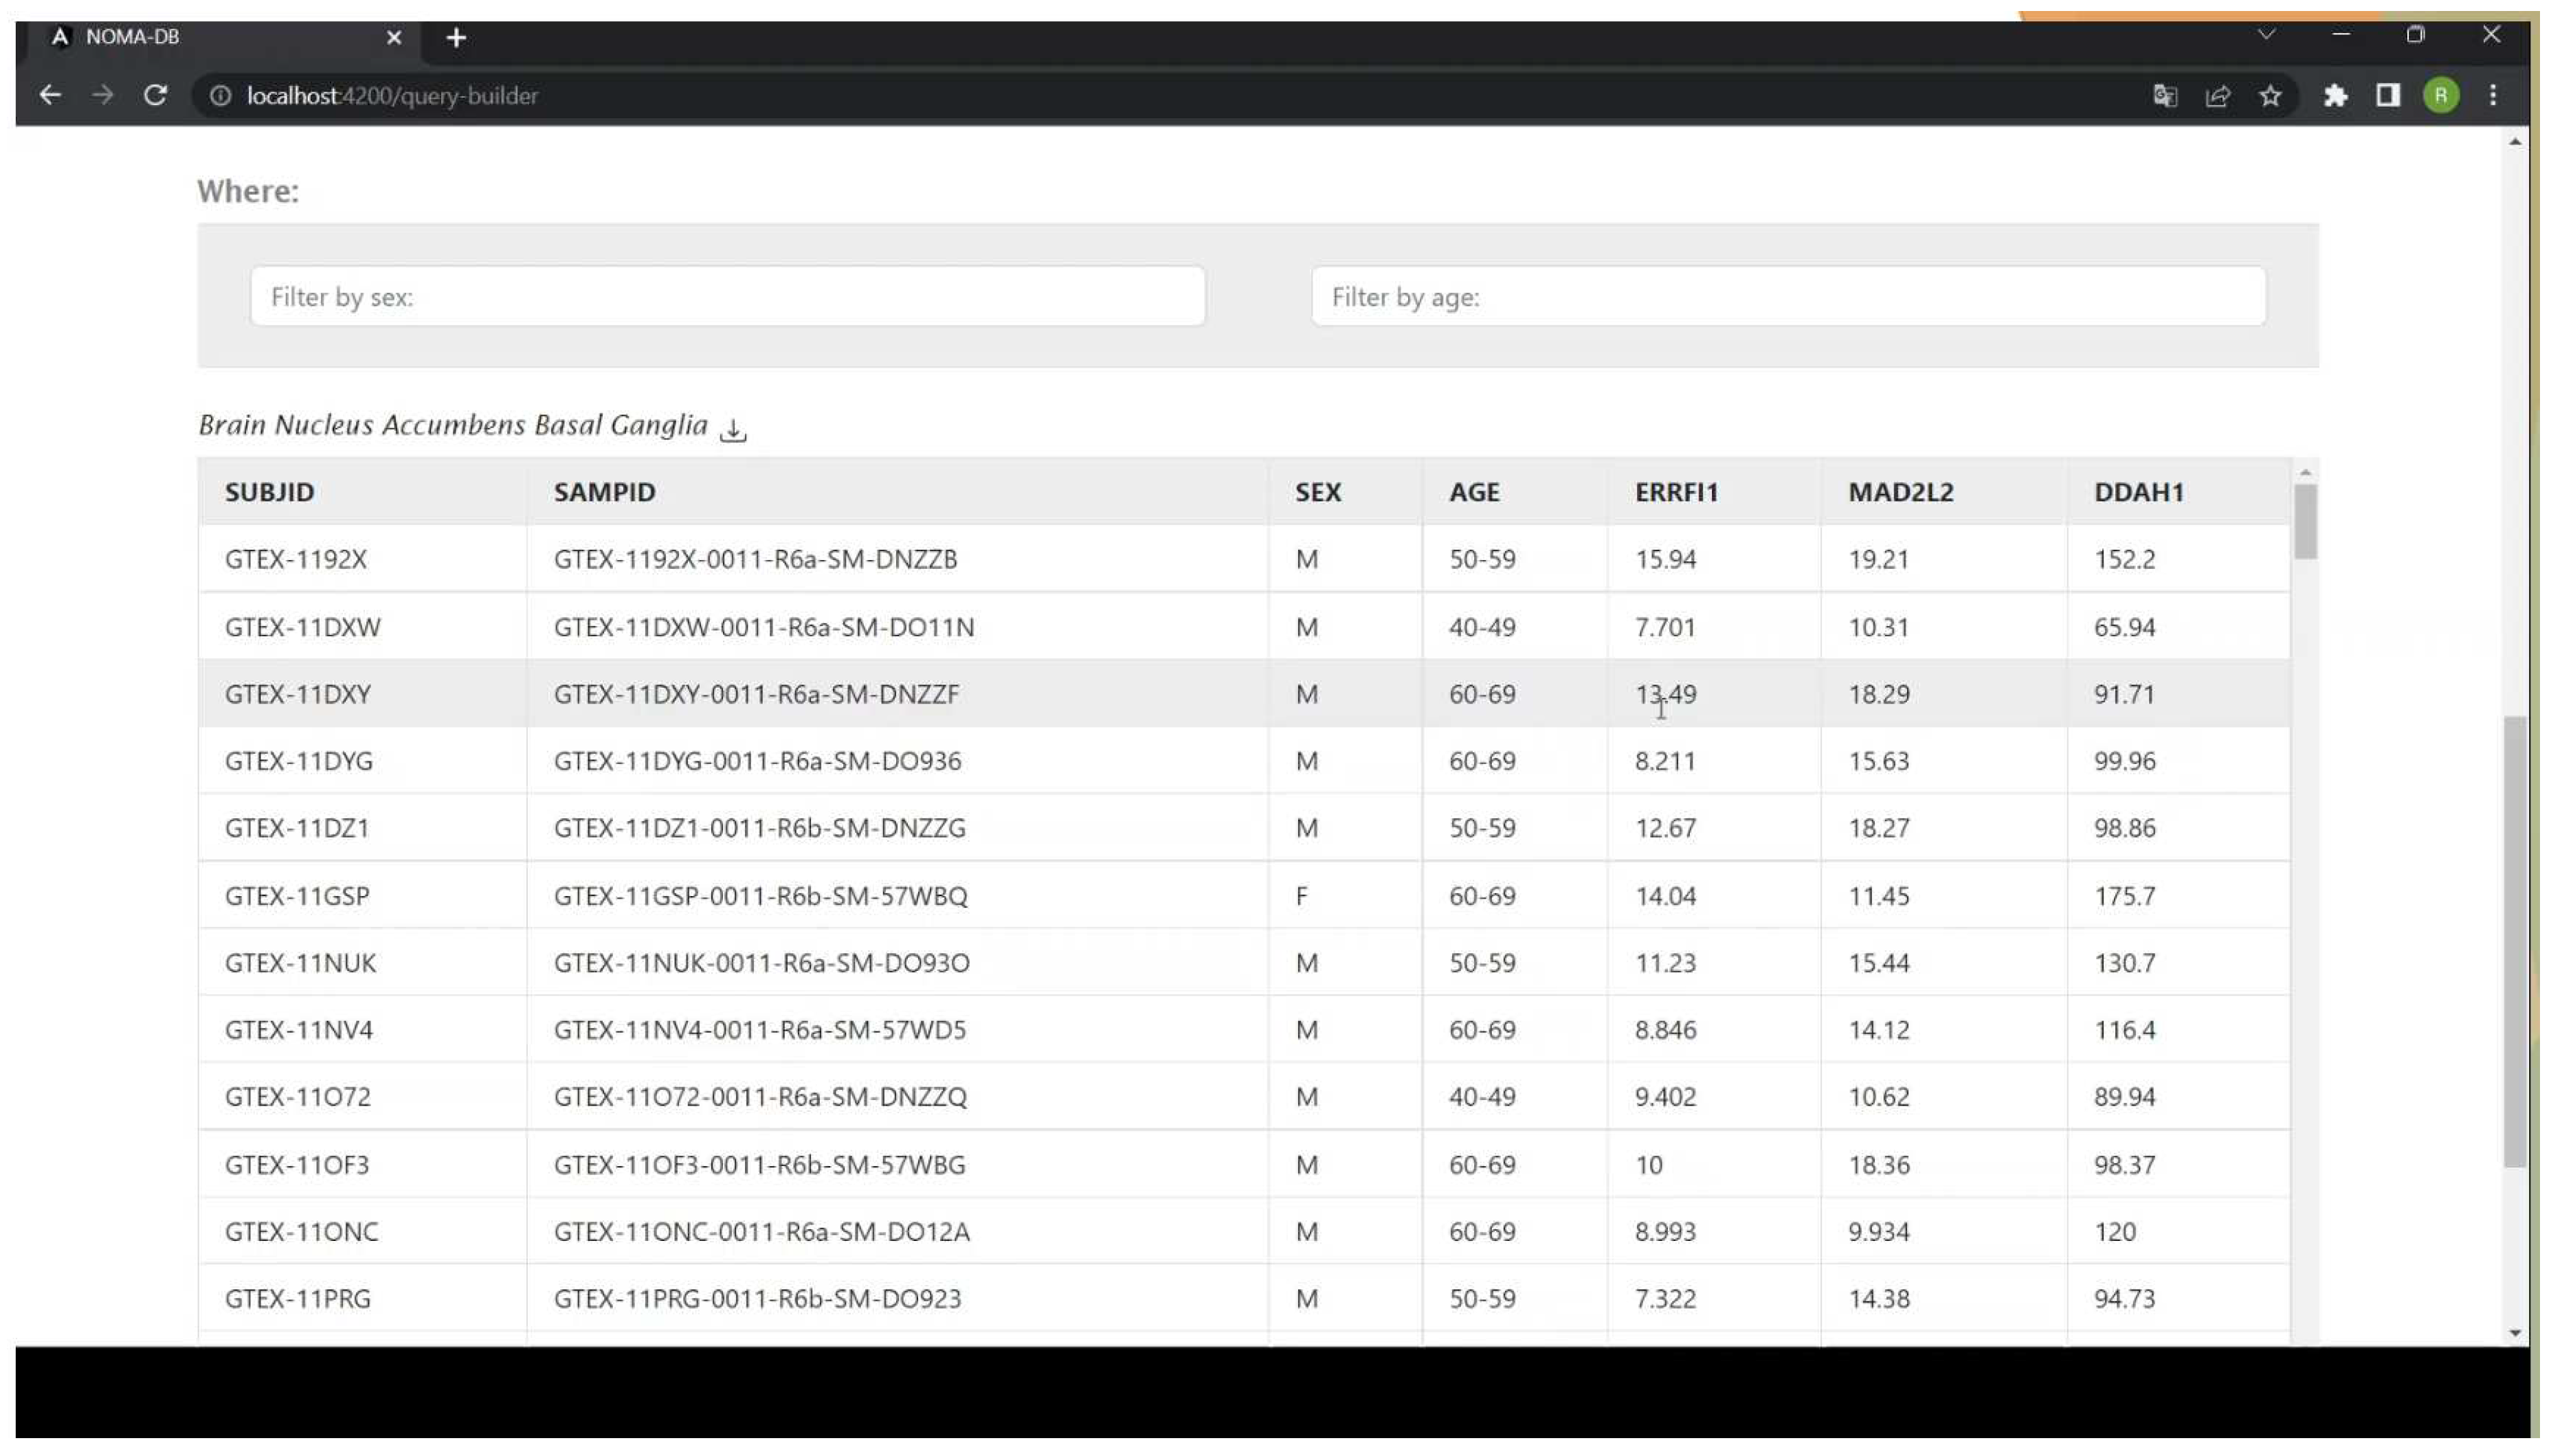Switch to the NOMA-DB tab
Screen dimensions: 2562x1456
point(200,37)
